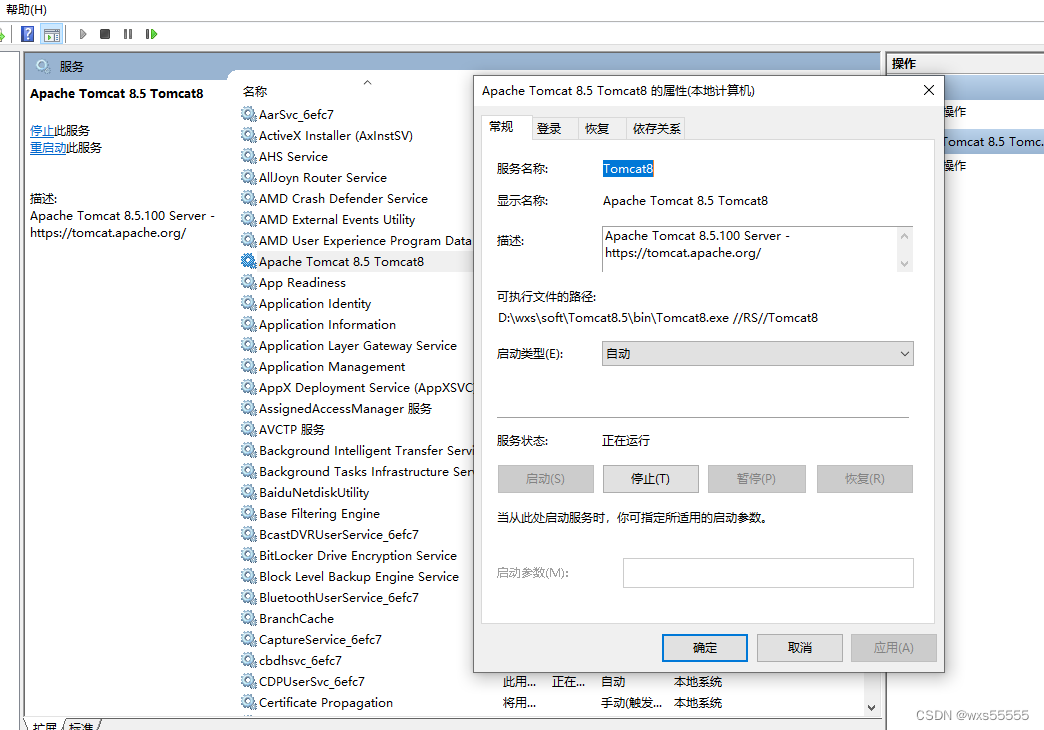Select the AssignedAccessManager 服务 row
This screenshot has width=1044, height=730.
[357, 408]
